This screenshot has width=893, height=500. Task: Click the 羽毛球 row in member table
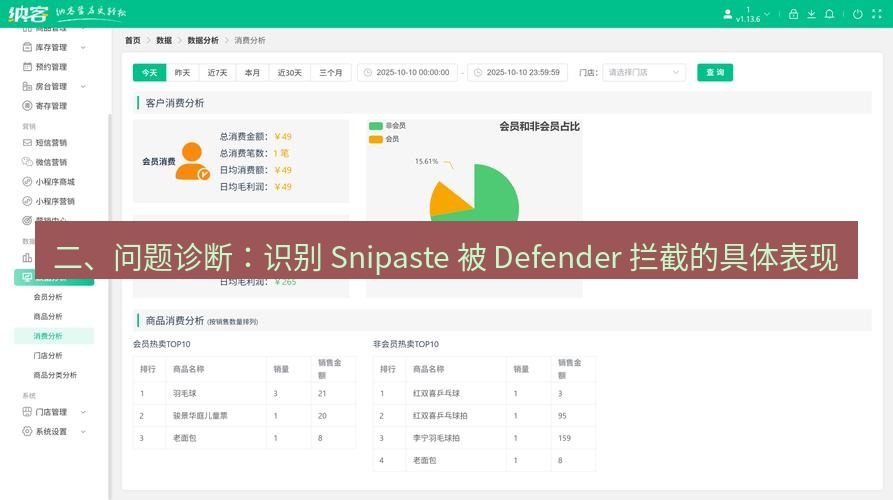pyautogui.click(x=244, y=394)
